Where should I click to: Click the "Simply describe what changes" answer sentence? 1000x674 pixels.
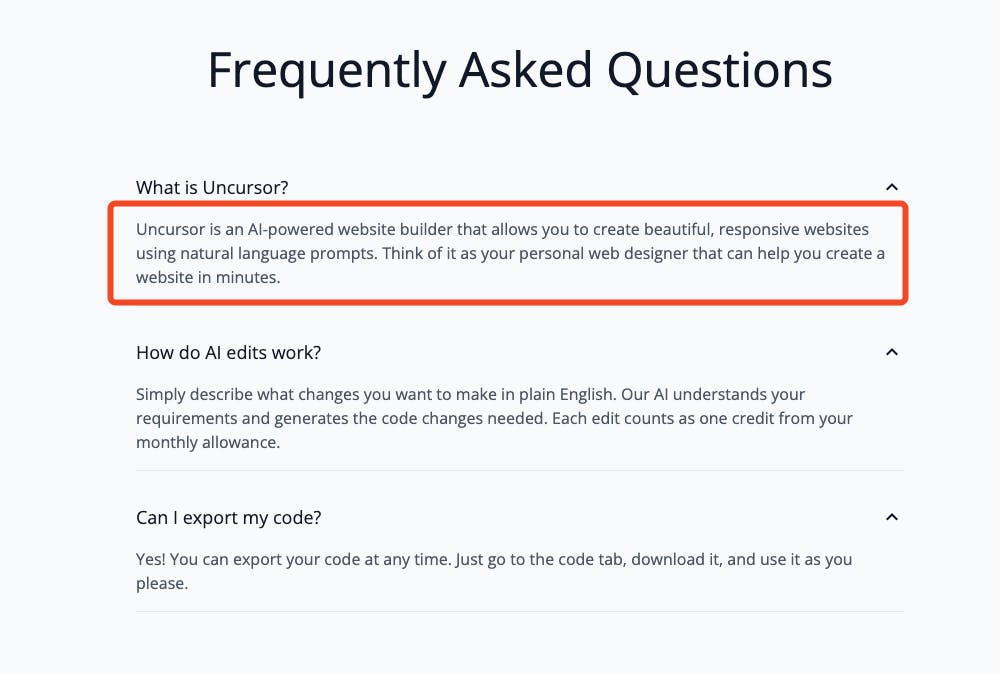point(376,394)
